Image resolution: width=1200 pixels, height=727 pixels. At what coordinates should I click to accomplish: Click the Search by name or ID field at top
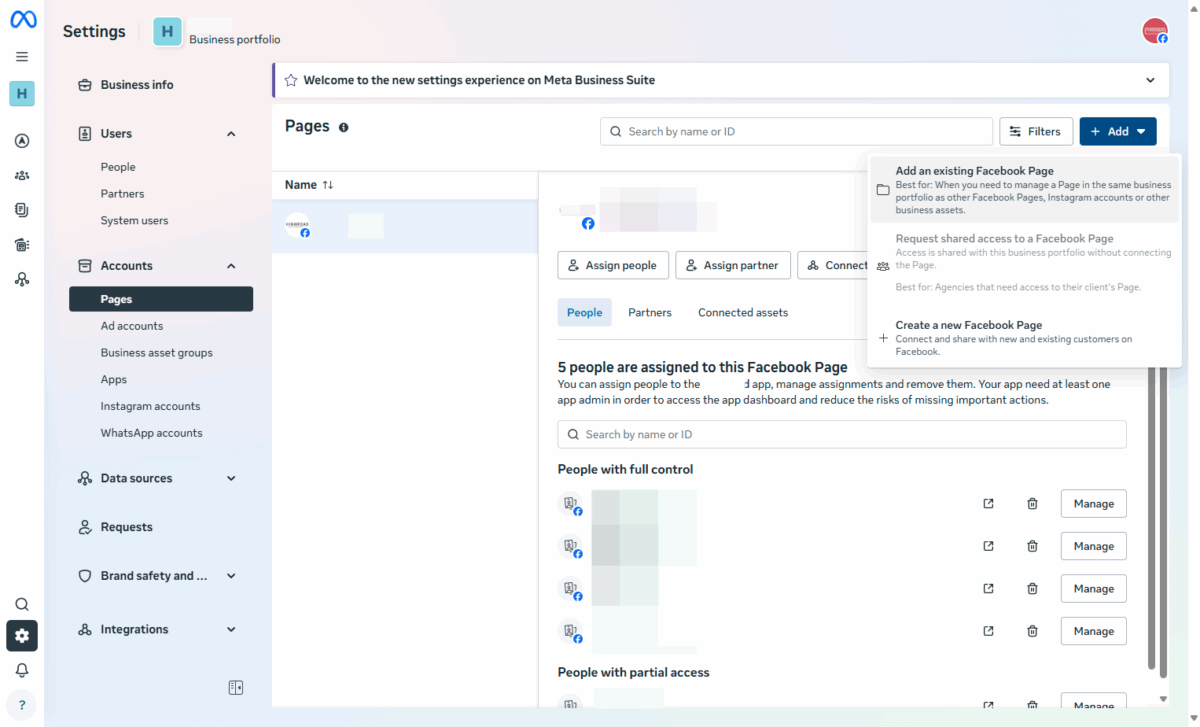pyautogui.click(x=796, y=131)
